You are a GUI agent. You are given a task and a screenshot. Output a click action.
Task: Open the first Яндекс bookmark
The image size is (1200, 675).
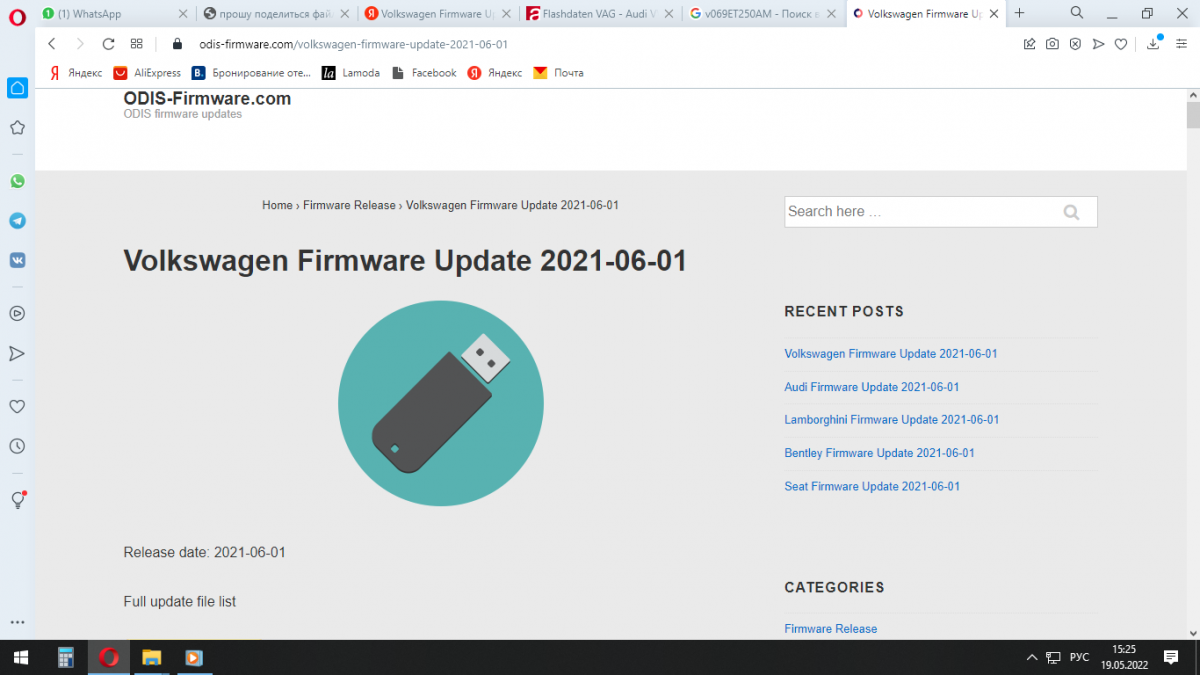click(x=75, y=73)
